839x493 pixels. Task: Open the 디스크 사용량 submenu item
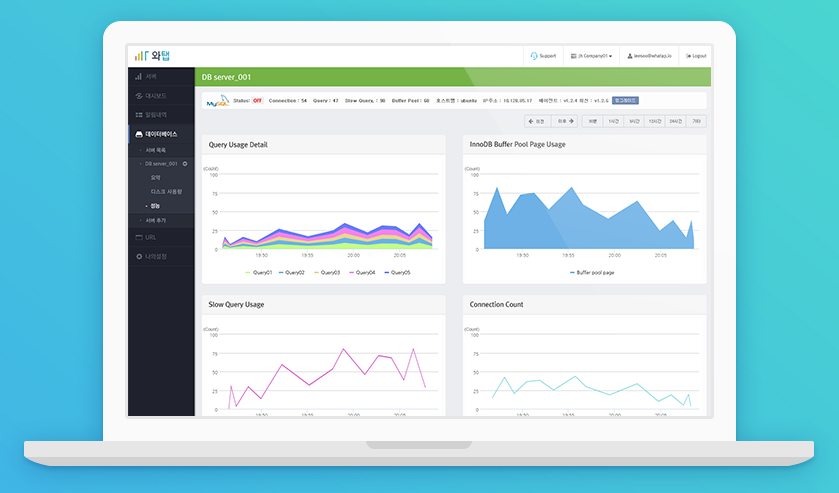pyautogui.click(x=166, y=192)
